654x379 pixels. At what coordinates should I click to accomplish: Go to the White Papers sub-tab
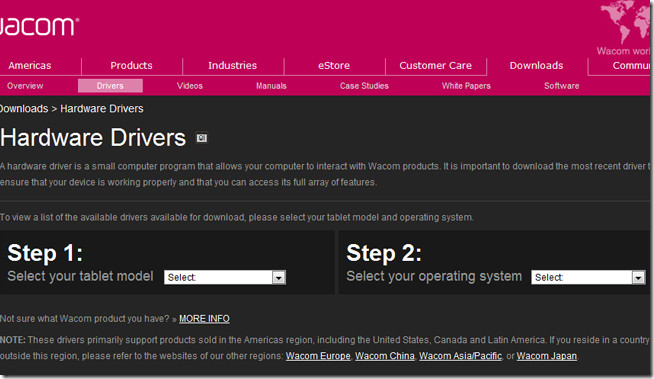[466, 86]
